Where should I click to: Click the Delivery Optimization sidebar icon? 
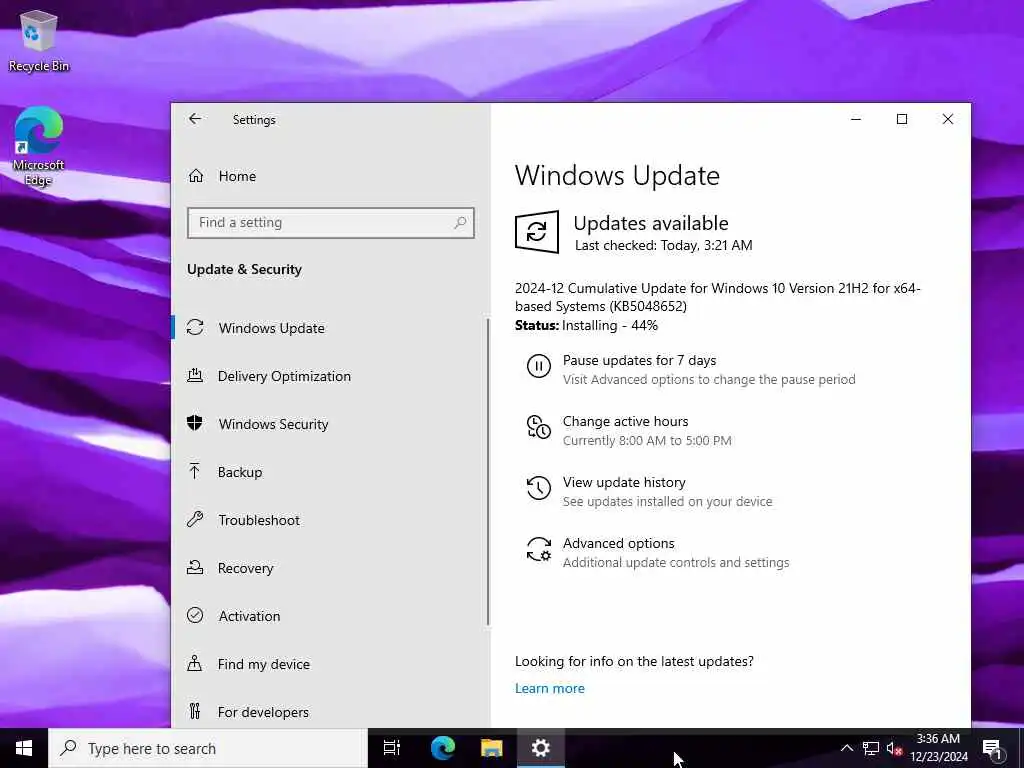coord(195,375)
